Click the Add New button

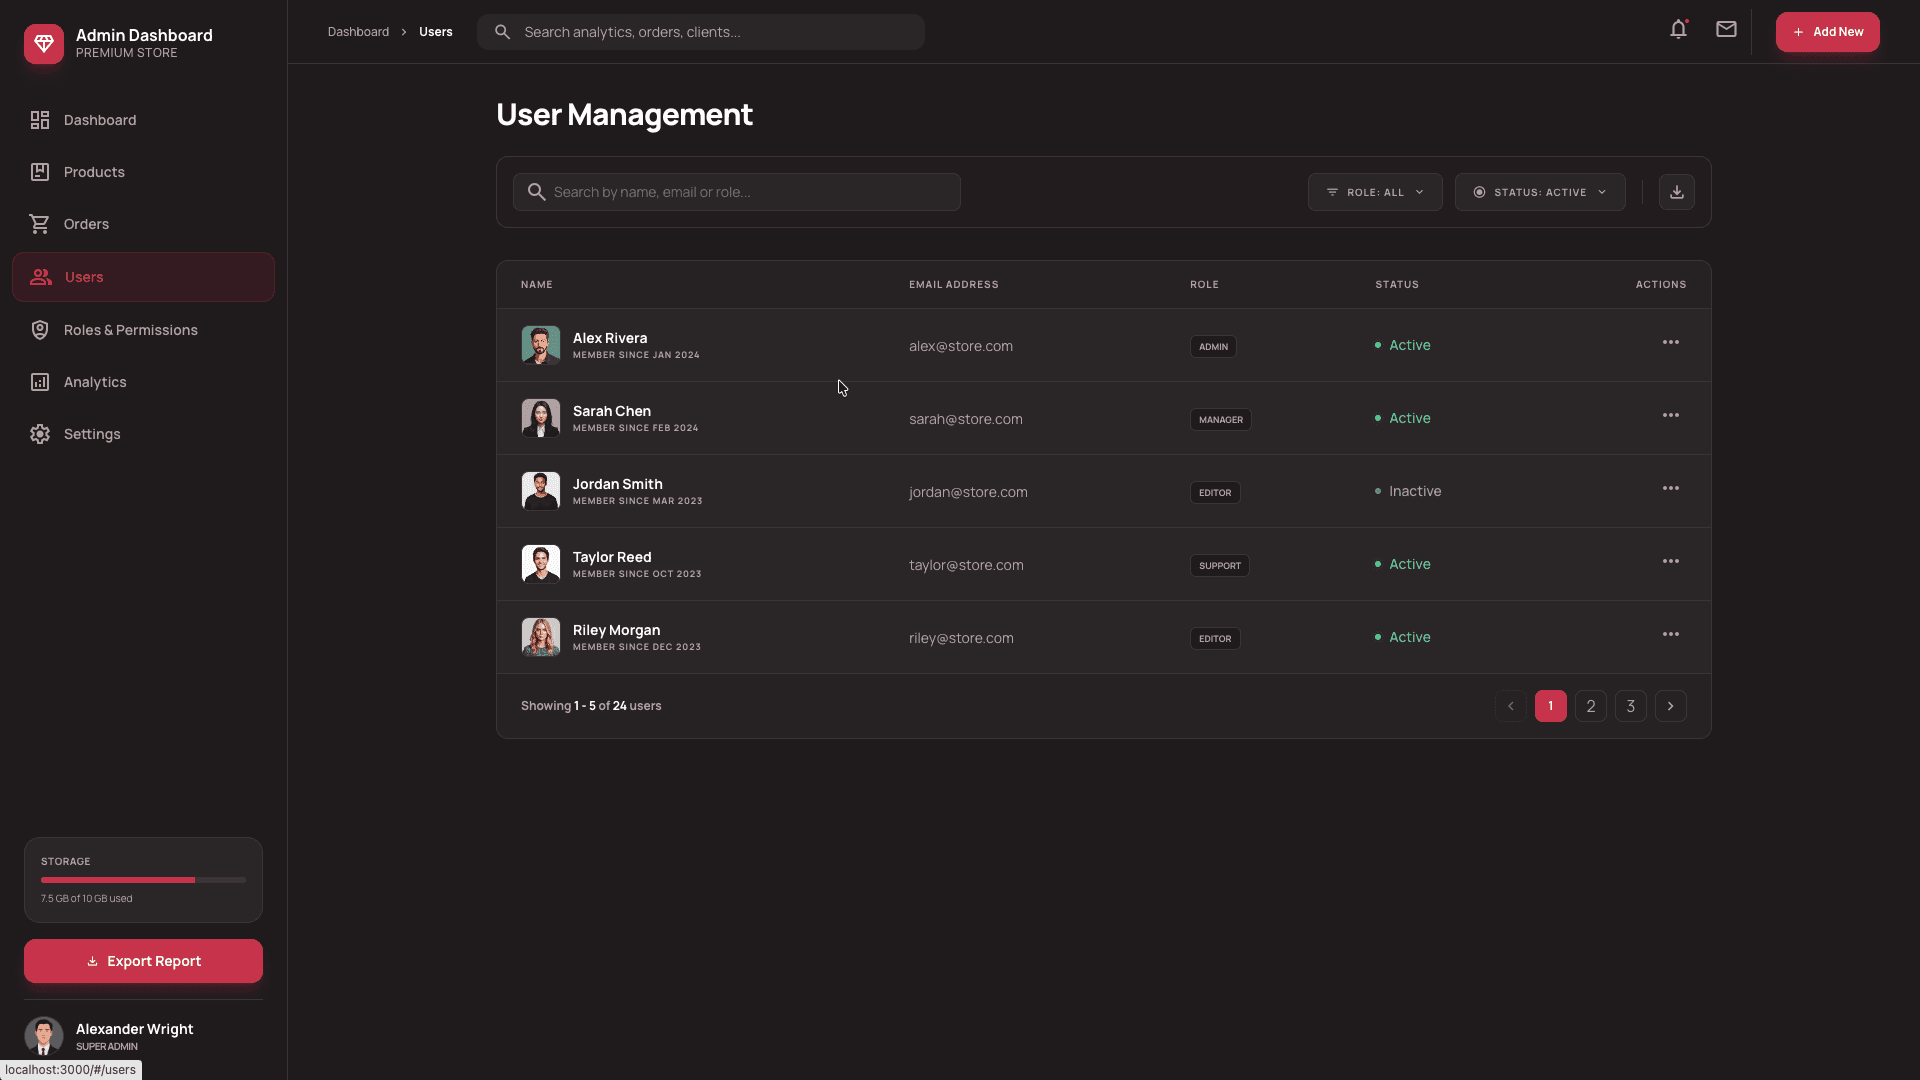click(1827, 31)
